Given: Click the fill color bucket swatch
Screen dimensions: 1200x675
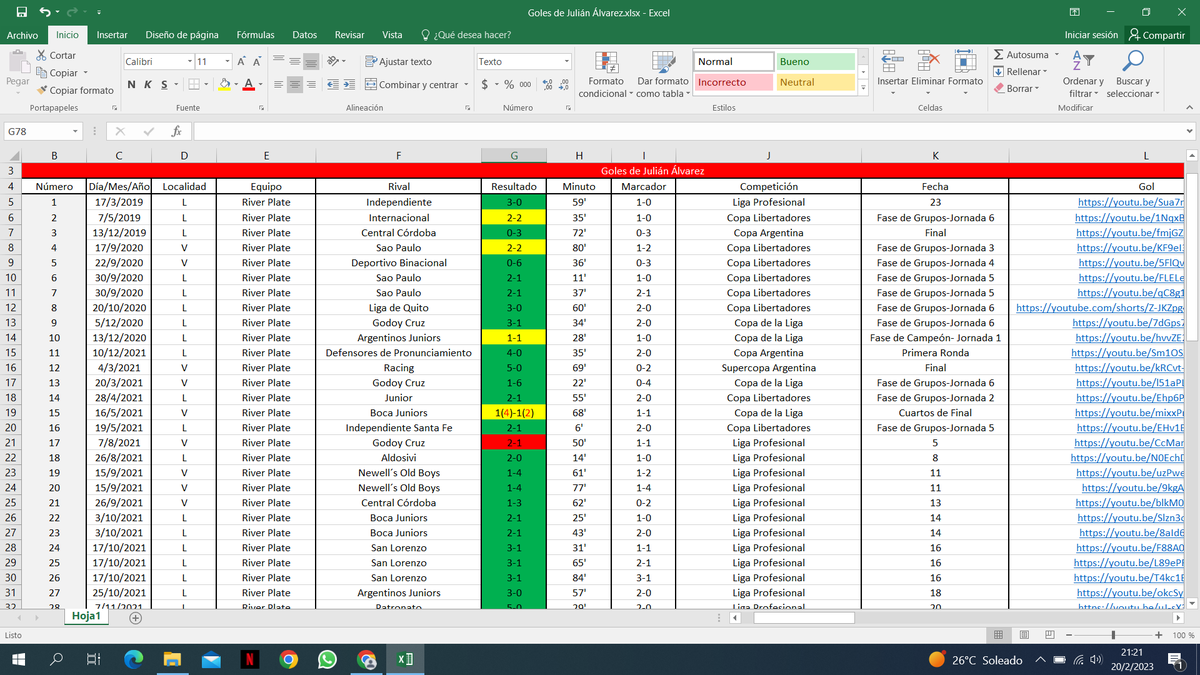Looking at the screenshot, I should 225,85.
